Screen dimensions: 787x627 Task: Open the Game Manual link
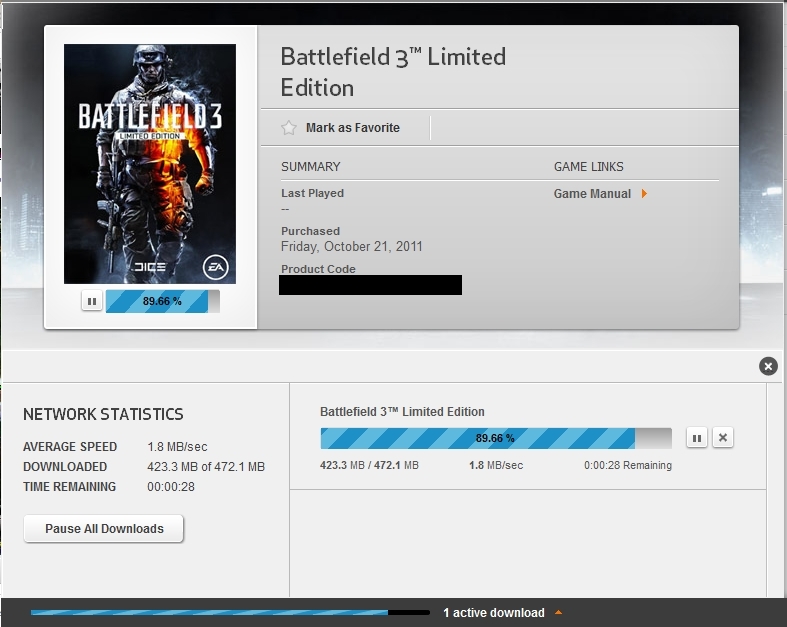[592, 194]
